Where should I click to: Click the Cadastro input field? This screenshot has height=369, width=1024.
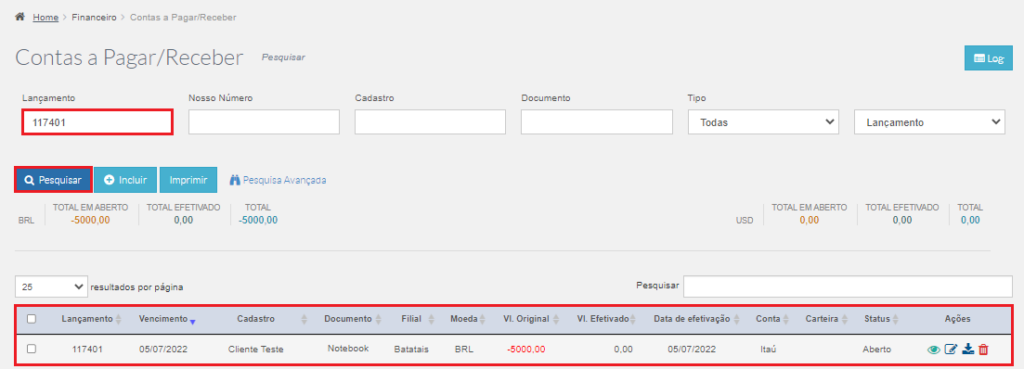point(430,122)
